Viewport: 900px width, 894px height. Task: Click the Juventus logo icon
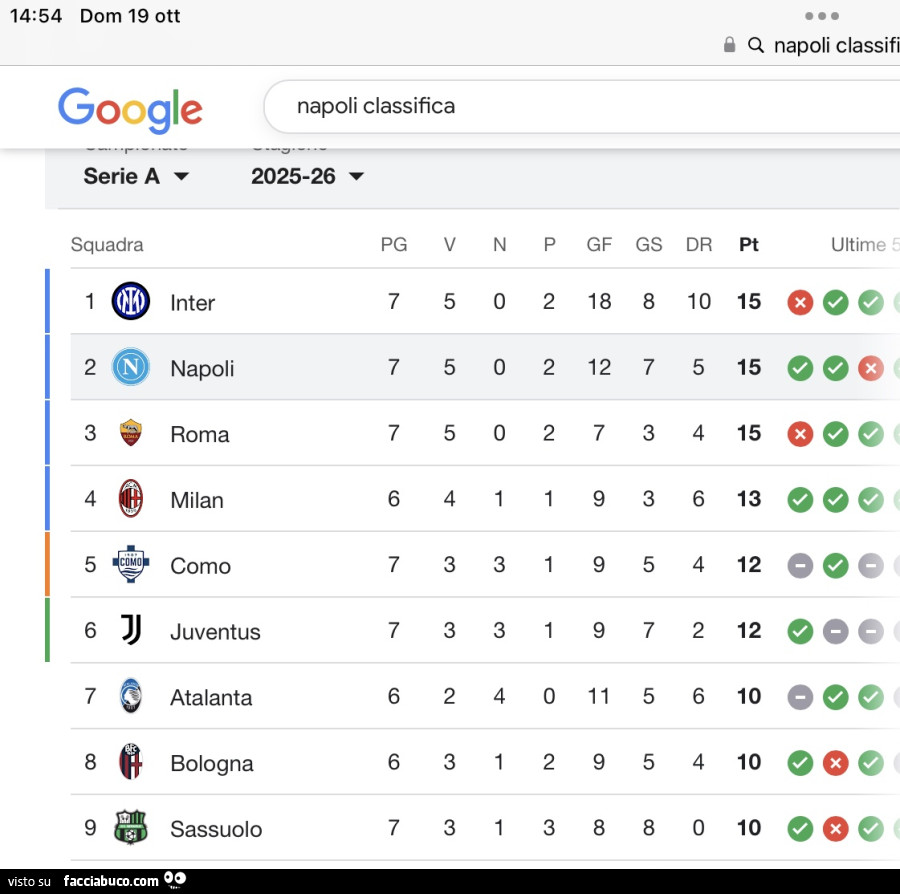[131, 630]
